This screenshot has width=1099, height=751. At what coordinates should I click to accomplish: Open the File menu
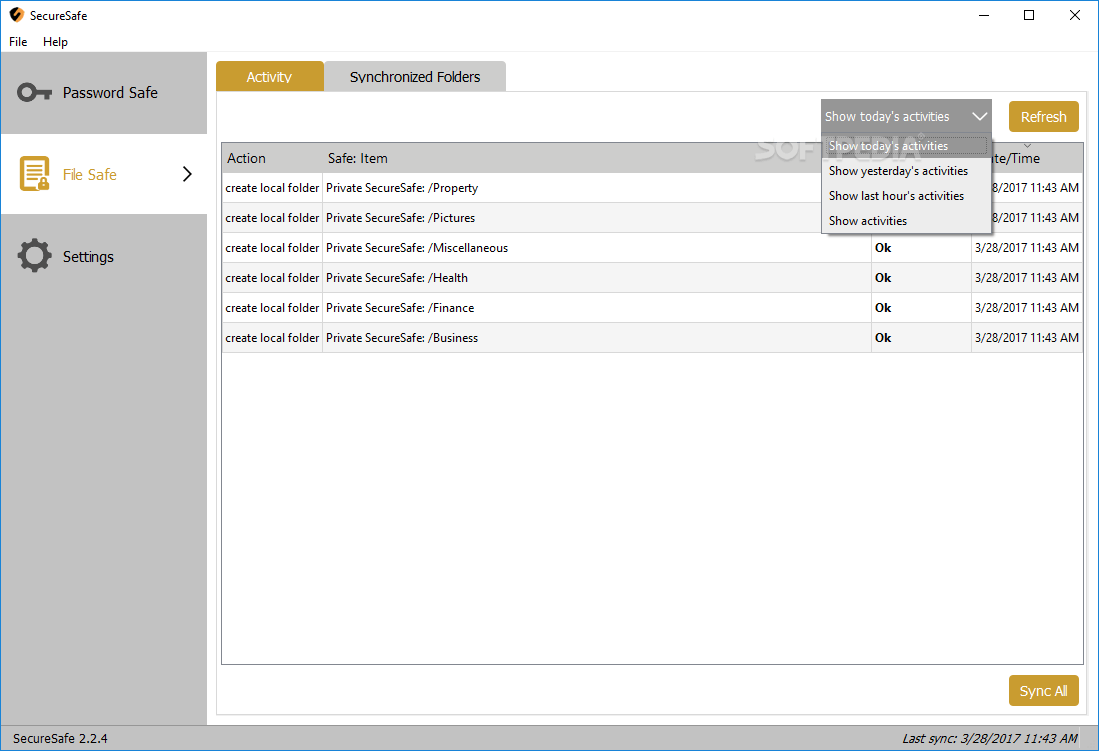click(18, 41)
